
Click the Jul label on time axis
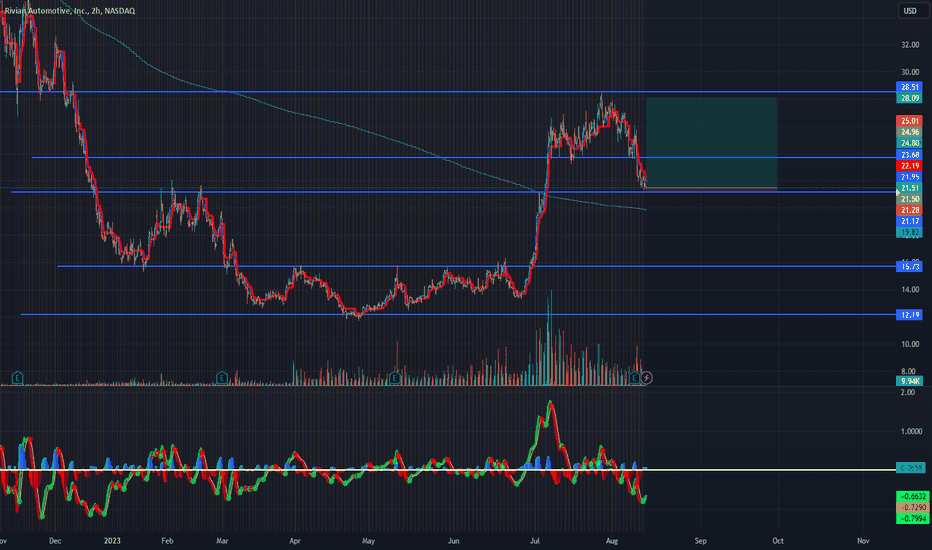[535, 540]
